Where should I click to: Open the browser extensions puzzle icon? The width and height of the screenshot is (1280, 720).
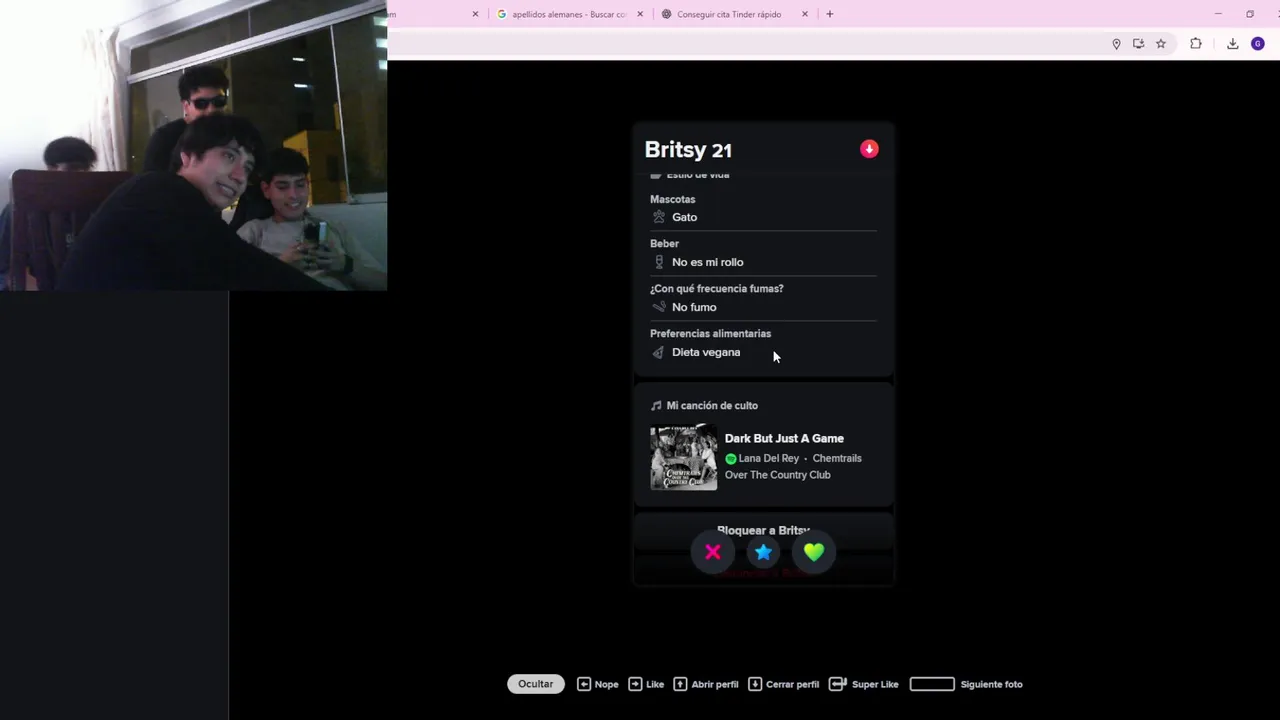point(1196,44)
